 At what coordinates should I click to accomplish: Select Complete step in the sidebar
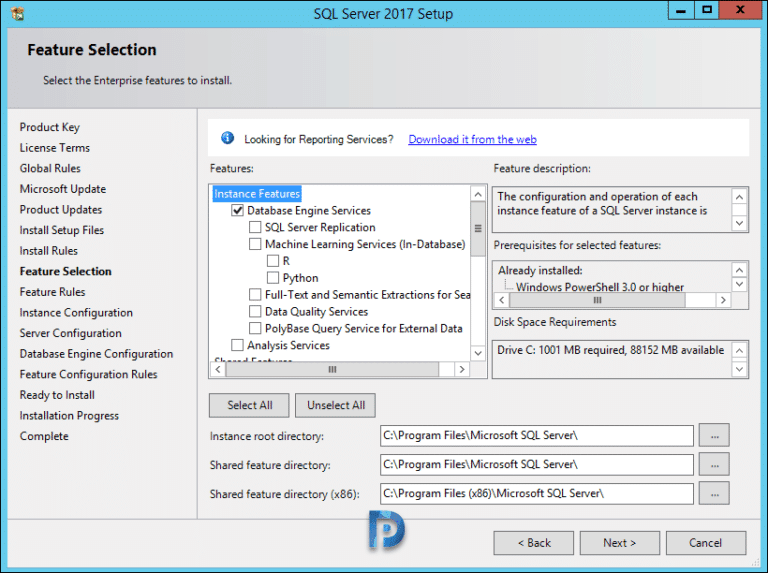click(x=44, y=436)
